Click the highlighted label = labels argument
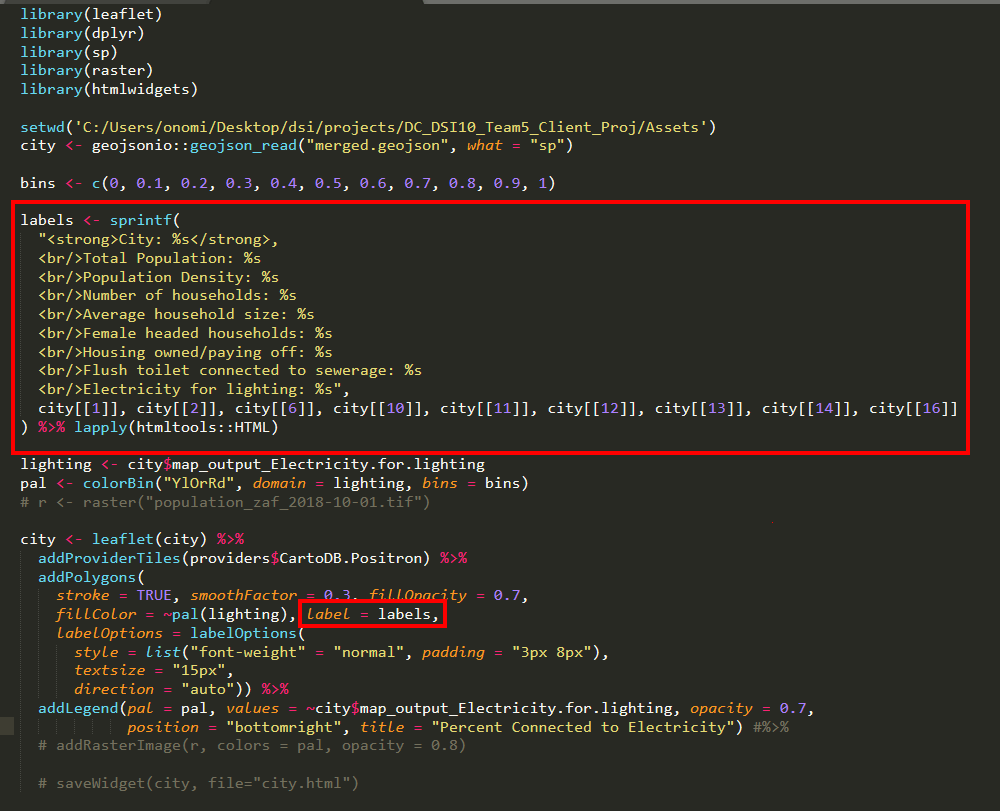The height and width of the screenshot is (811, 1000). click(372, 614)
